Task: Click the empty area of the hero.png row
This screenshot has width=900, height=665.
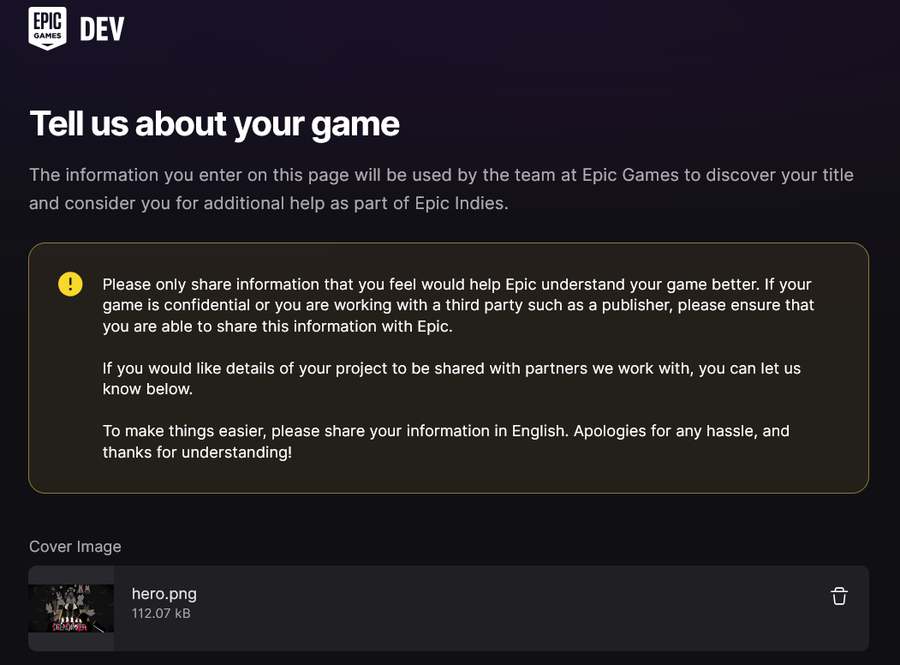Action: tap(500, 608)
